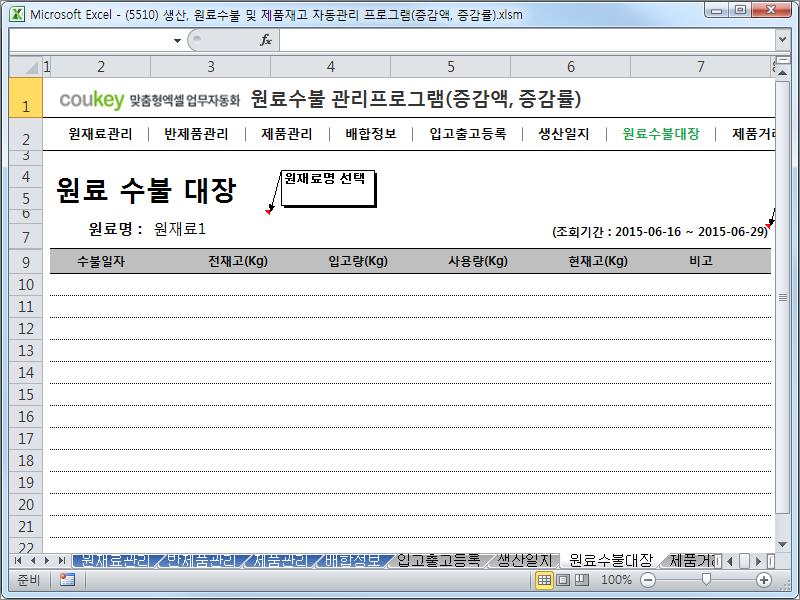The image size is (800, 600).
Task: Click zoom in plus button
Action: (x=764, y=580)
